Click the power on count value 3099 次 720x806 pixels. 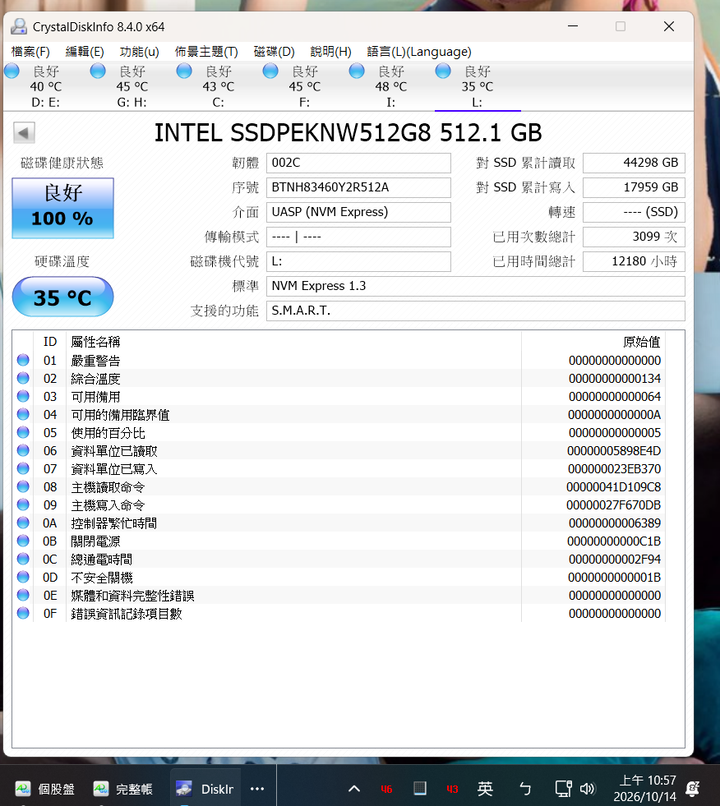point(634,237)
